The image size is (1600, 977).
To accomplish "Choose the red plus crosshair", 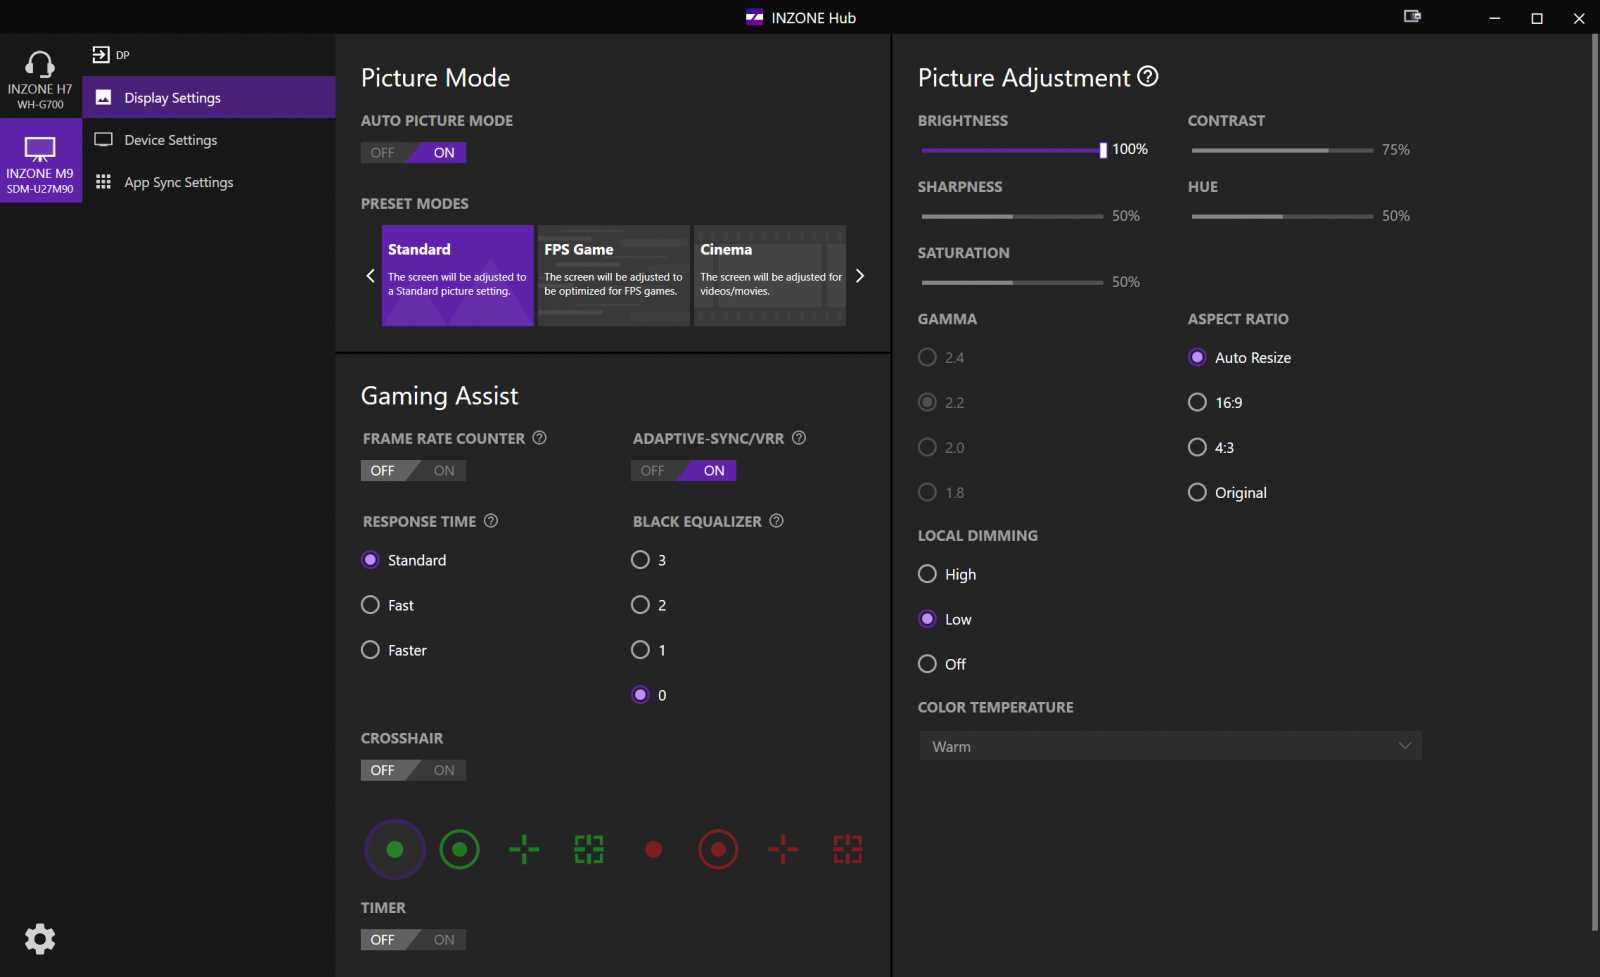I will 783,850.
